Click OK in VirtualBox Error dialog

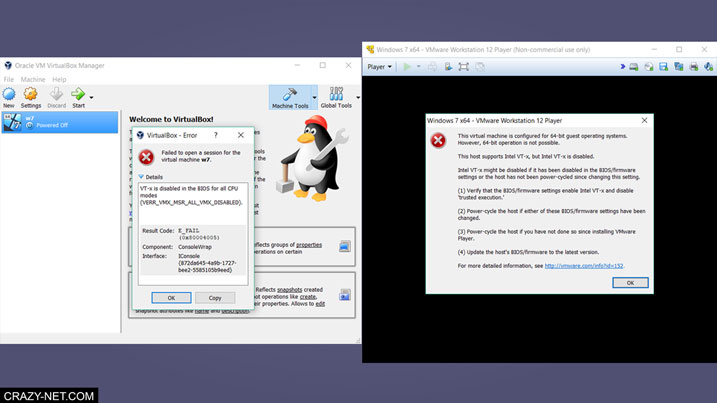(x=171, y=298)
